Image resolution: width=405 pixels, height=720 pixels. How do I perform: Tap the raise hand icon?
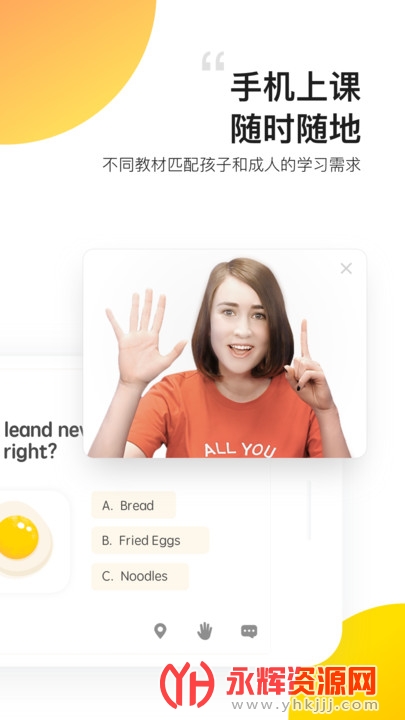204,631
